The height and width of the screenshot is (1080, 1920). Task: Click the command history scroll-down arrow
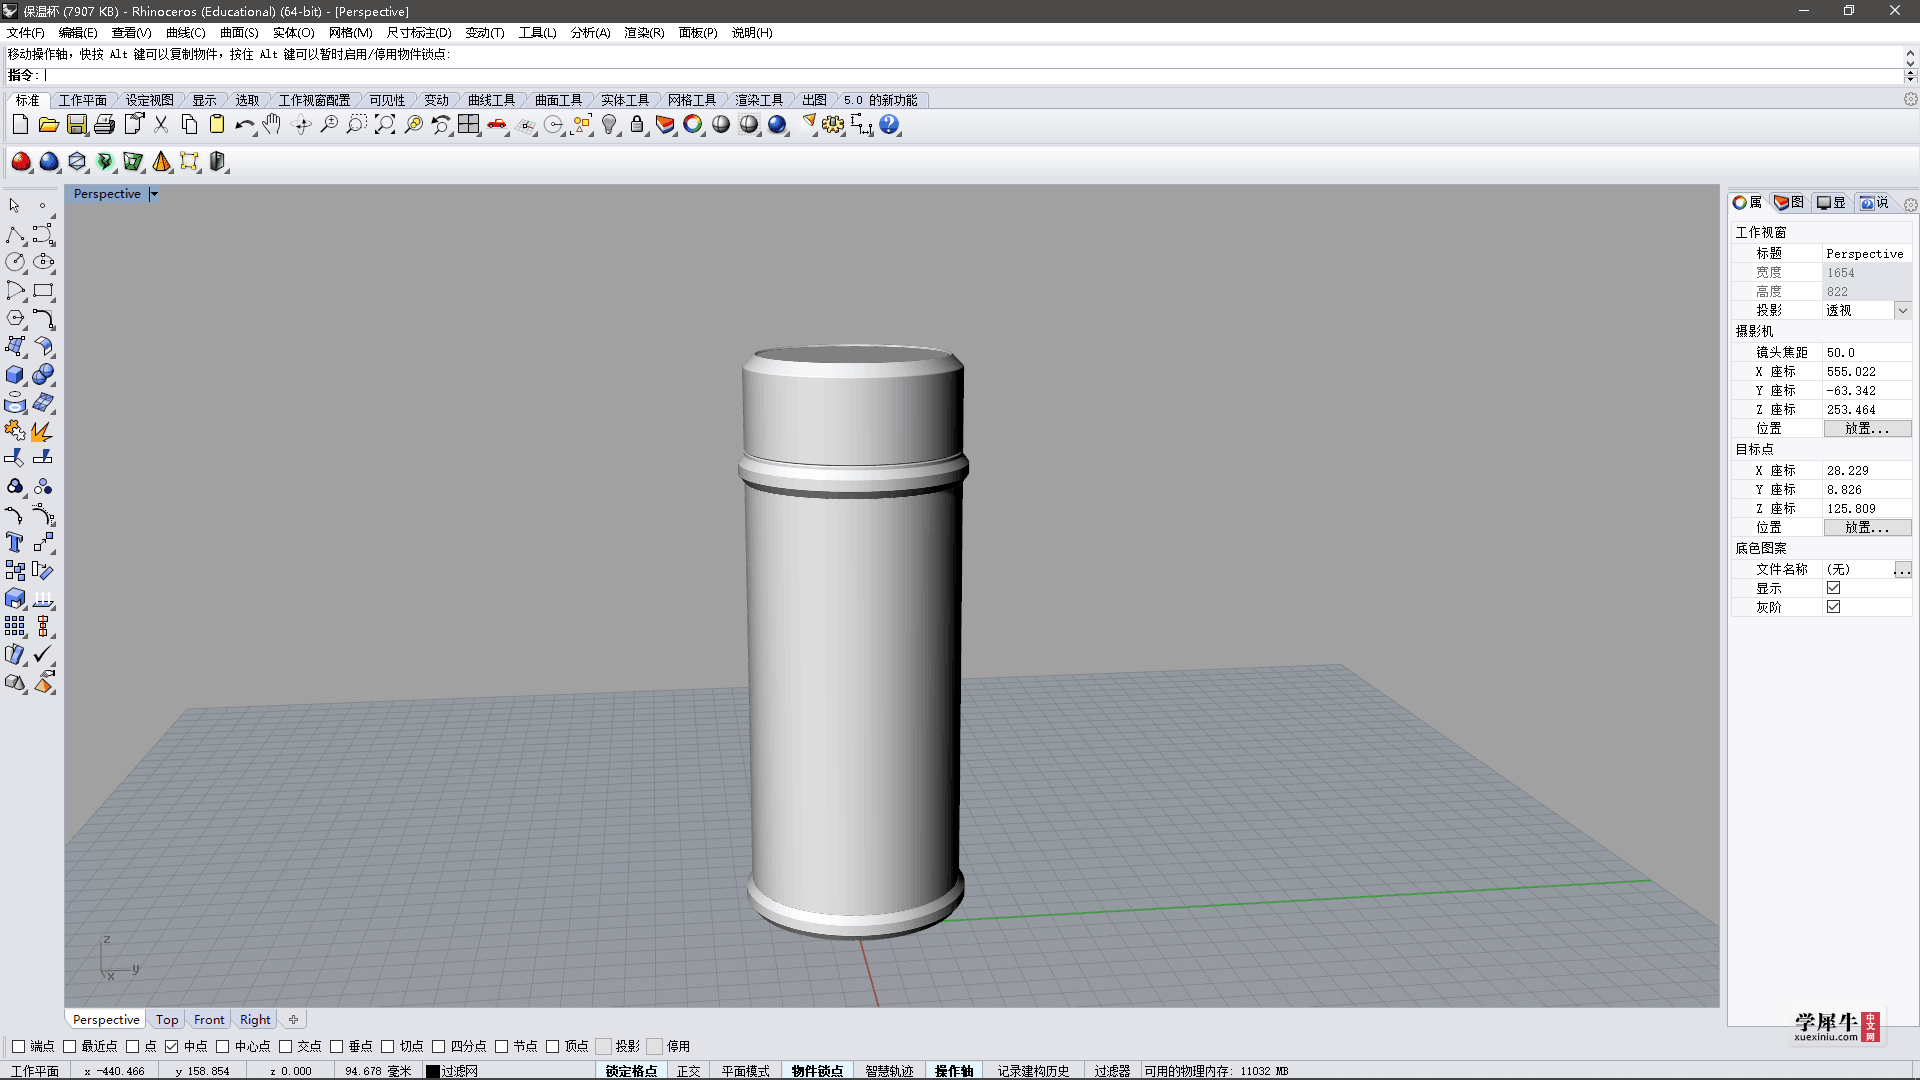click(x=1910, y=62)
